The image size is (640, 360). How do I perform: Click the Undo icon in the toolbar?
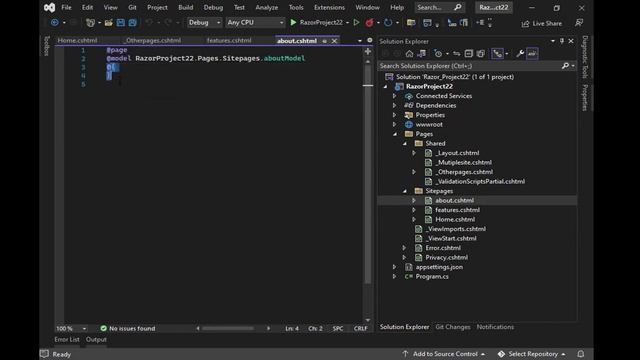coord(149,22)
